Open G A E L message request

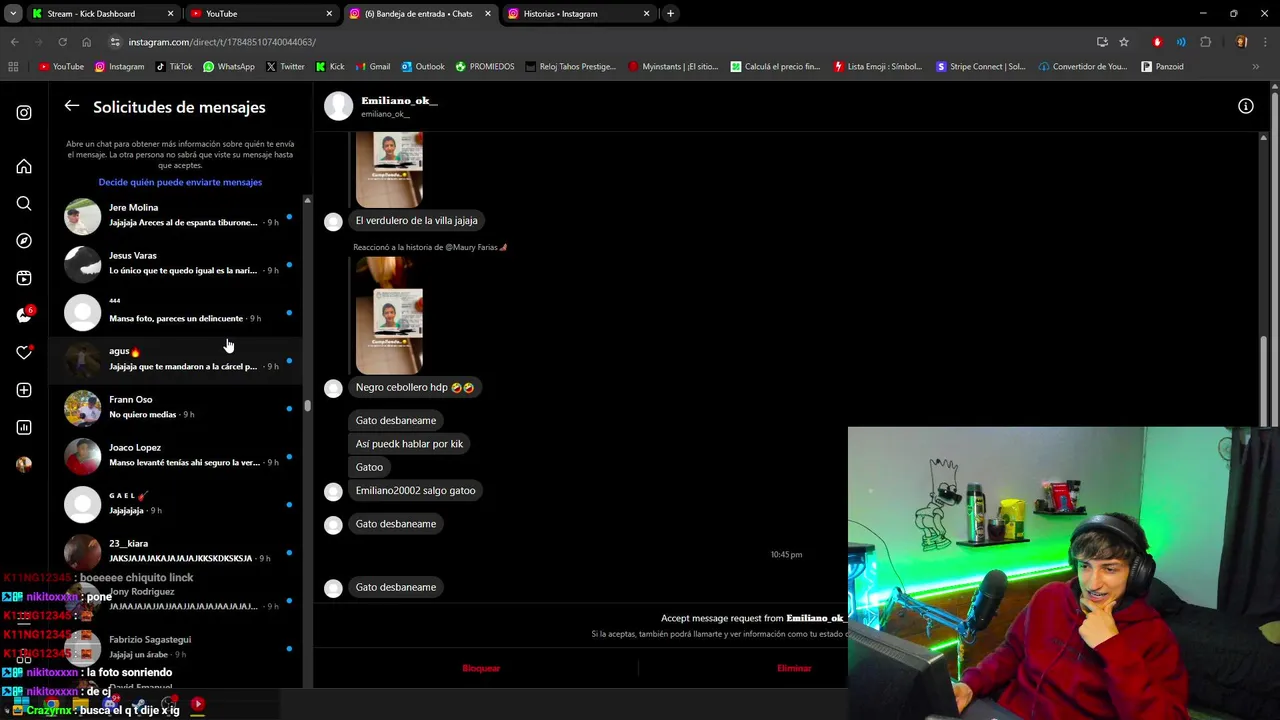coord(178,503)
